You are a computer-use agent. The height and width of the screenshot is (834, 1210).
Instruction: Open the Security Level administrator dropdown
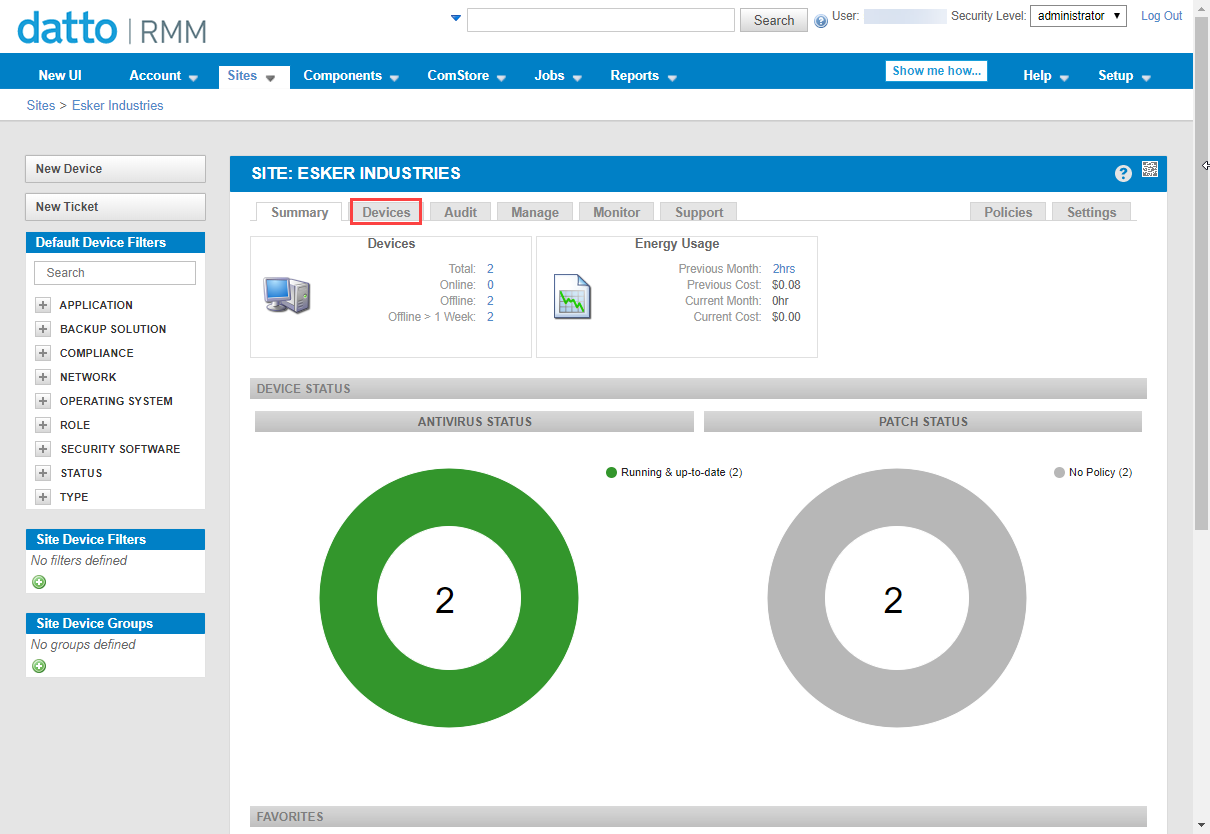coord(1078,16)
